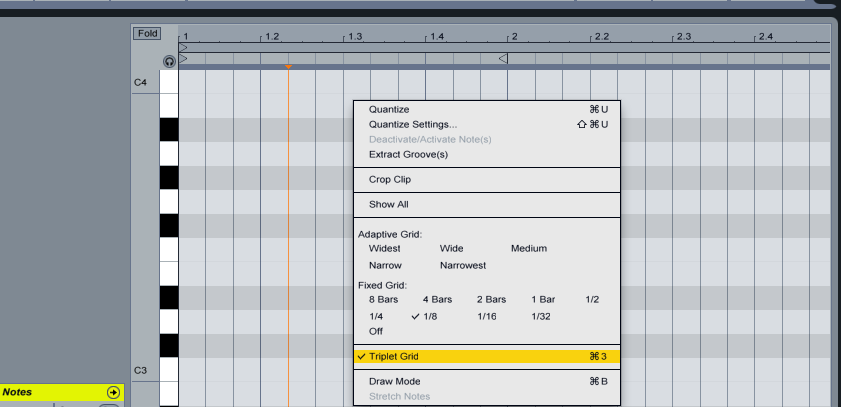
Task: Click the Fold button
Action: pos(147,33)
